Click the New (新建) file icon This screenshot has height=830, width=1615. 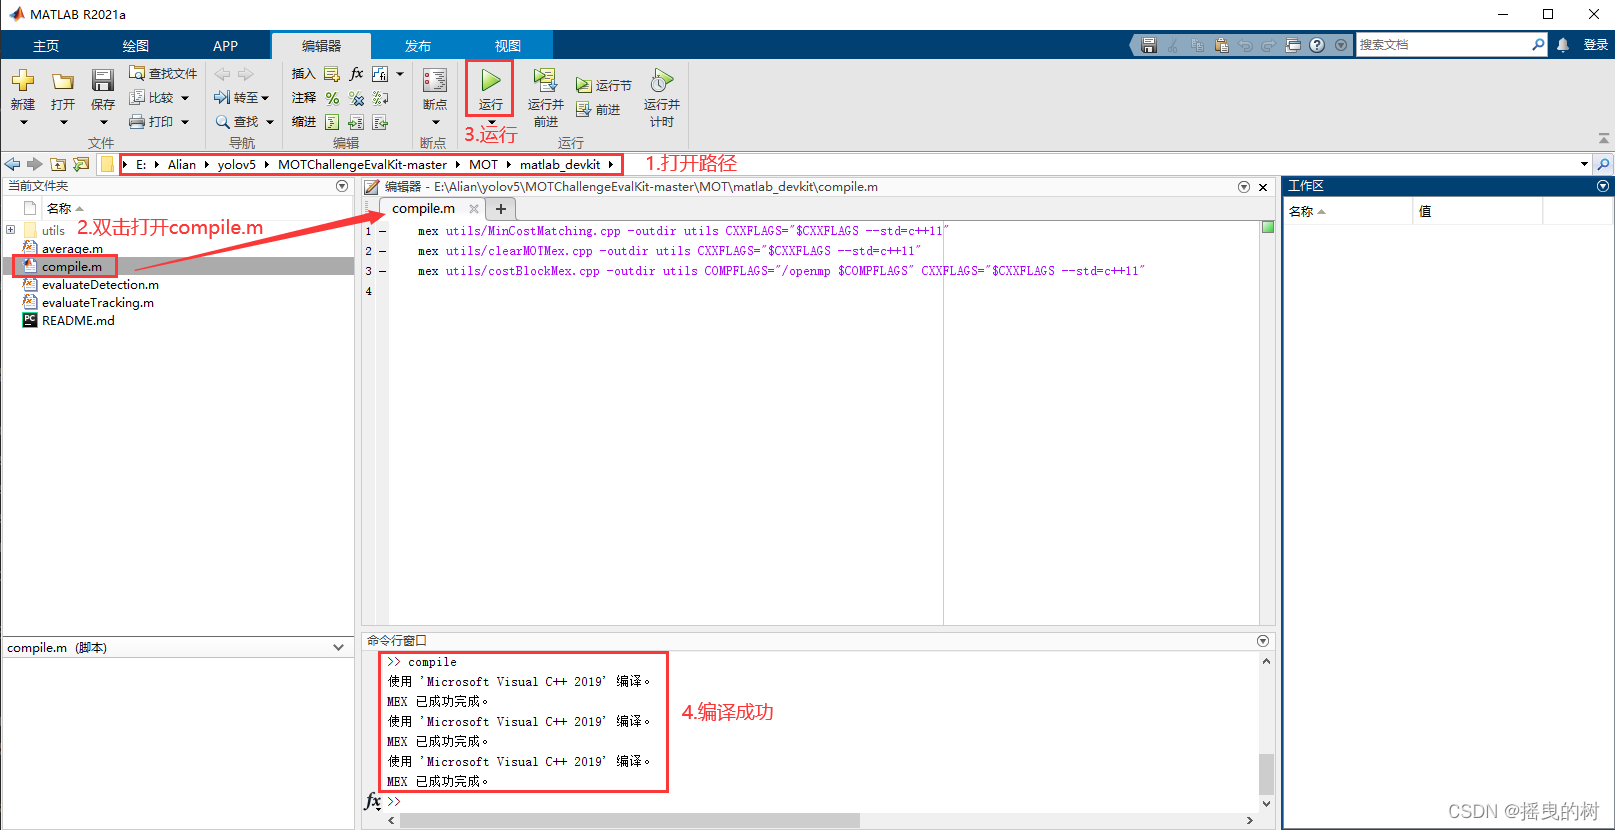pyautogui.click(x=22, y=80)
